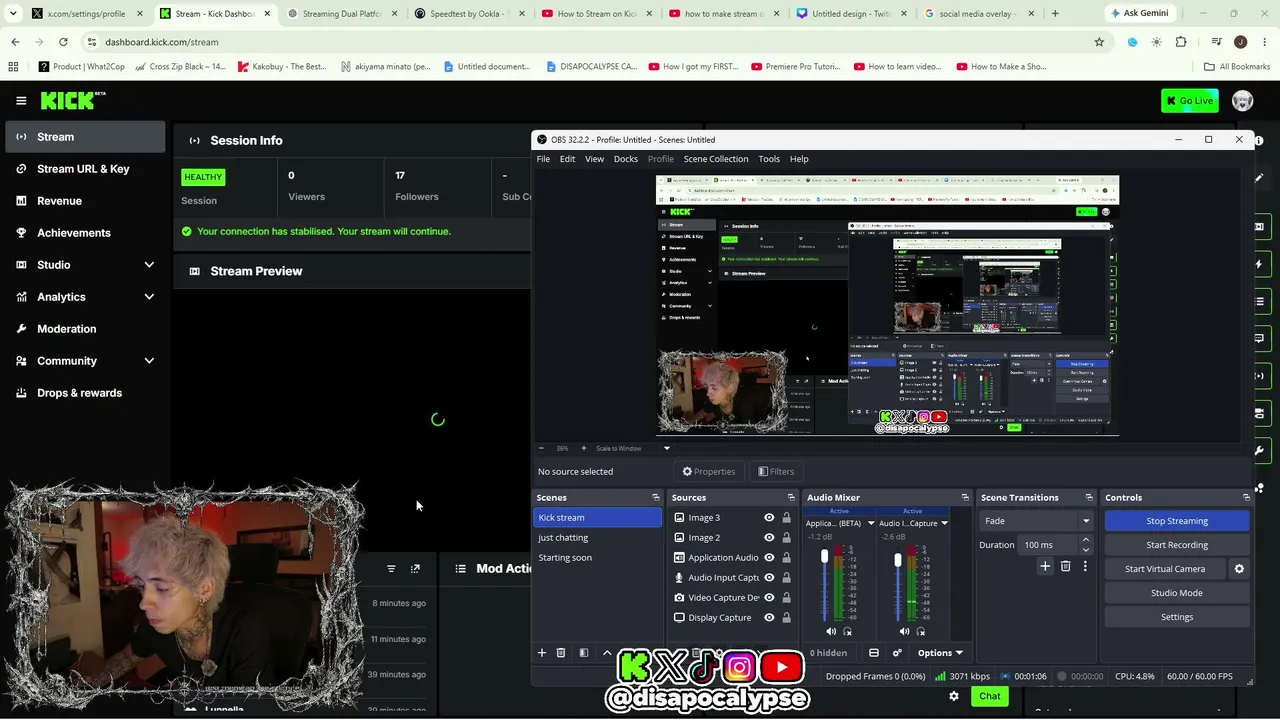Screen dimensions: 1280x720
Task: Click the Kick logo in the dashboard header
Action: point(73,100)
